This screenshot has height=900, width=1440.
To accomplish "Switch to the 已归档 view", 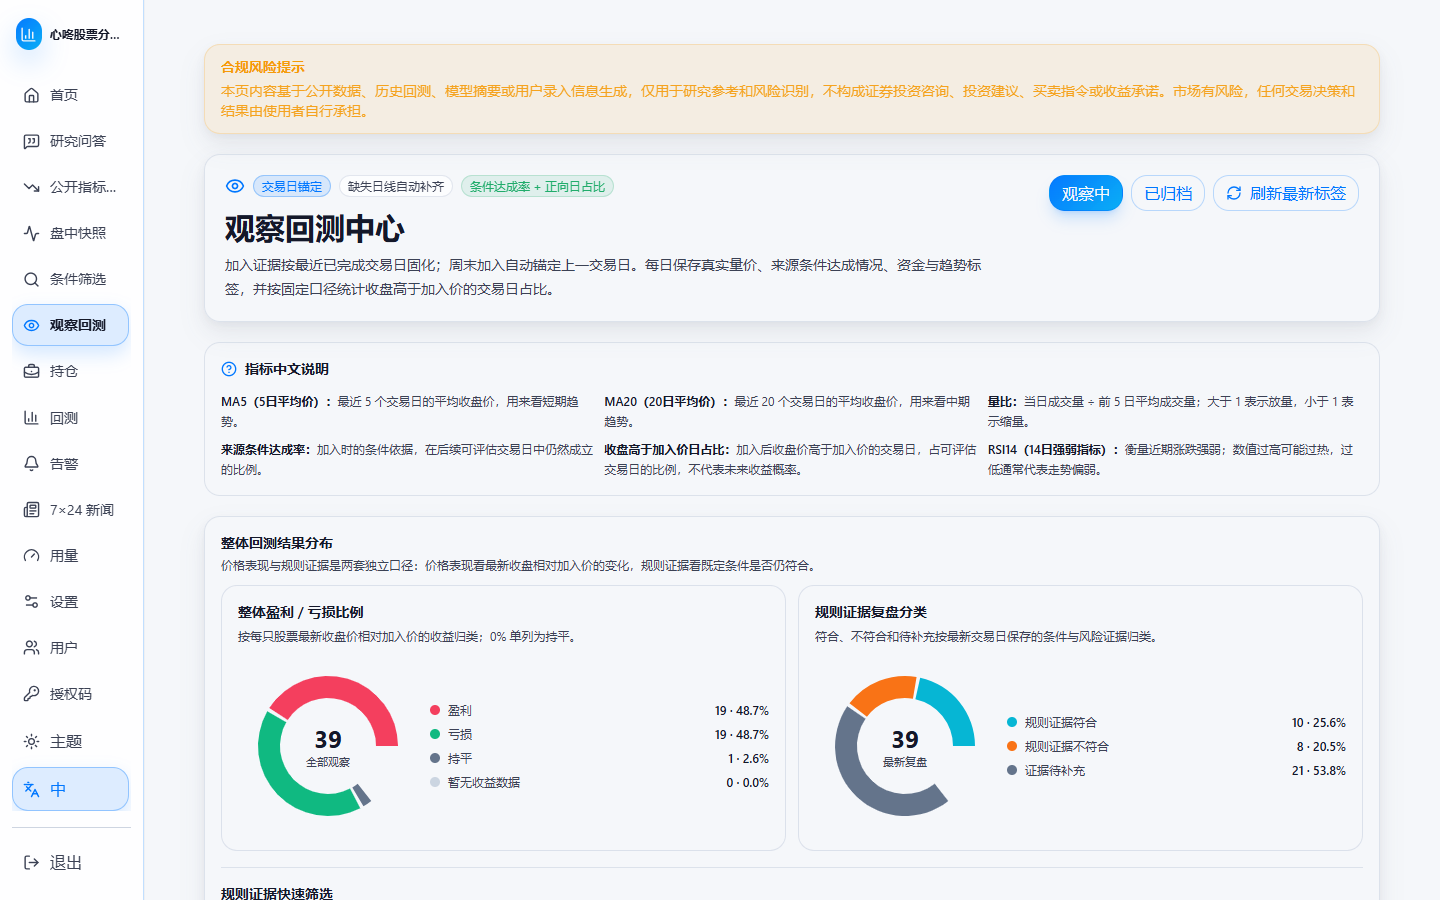I will point(1168,193).
